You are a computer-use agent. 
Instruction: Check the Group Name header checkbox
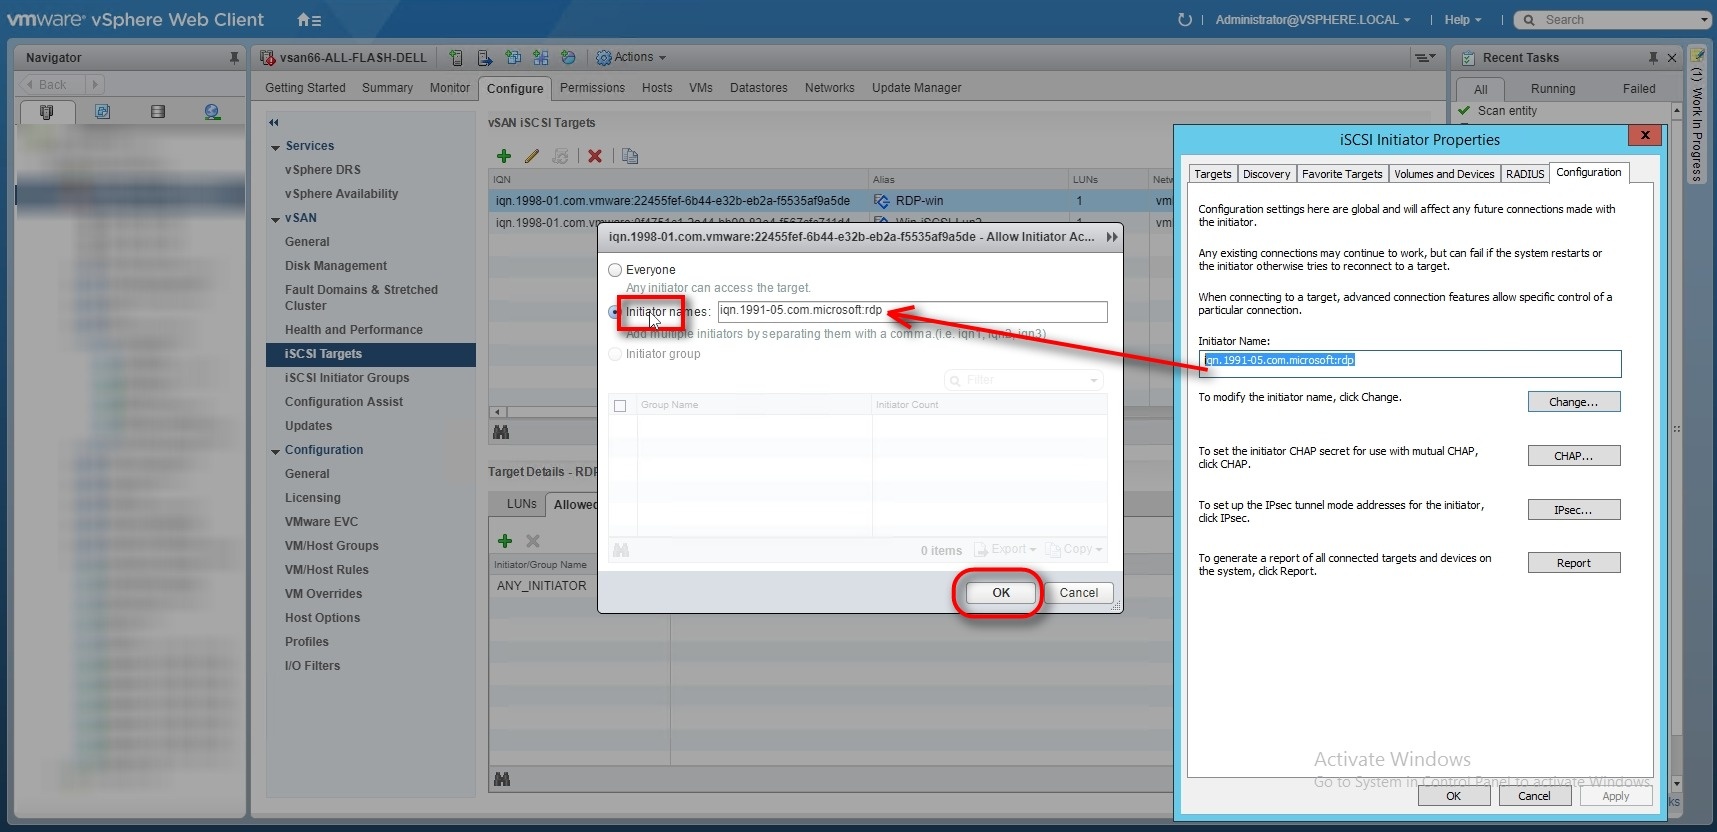[620, 406]
